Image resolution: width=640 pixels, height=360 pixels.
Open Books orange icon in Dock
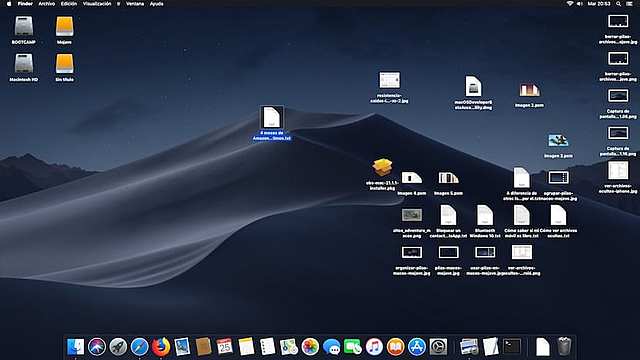pos(395,347)
